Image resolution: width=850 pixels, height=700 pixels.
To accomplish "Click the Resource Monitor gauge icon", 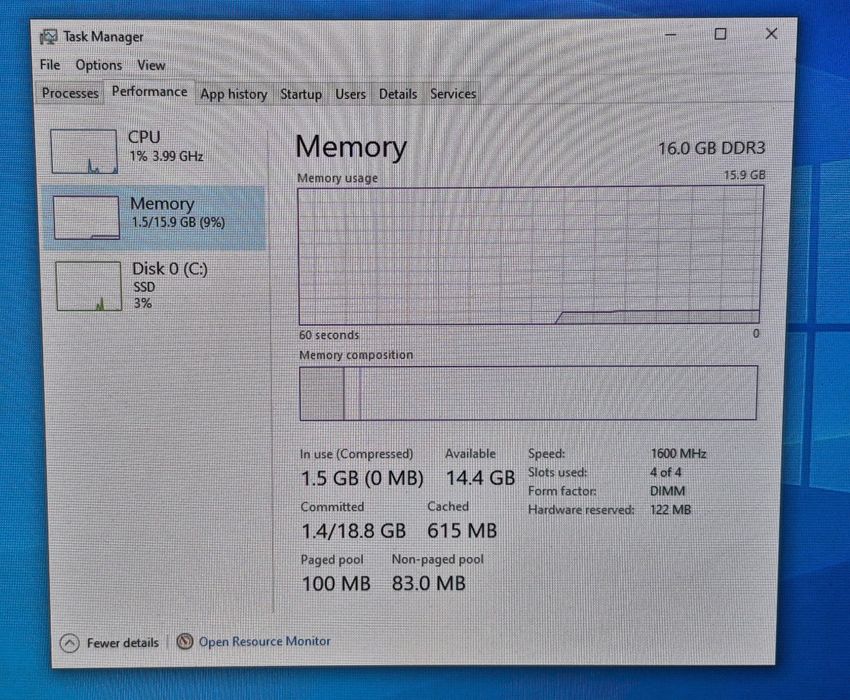I will point(185,642).
